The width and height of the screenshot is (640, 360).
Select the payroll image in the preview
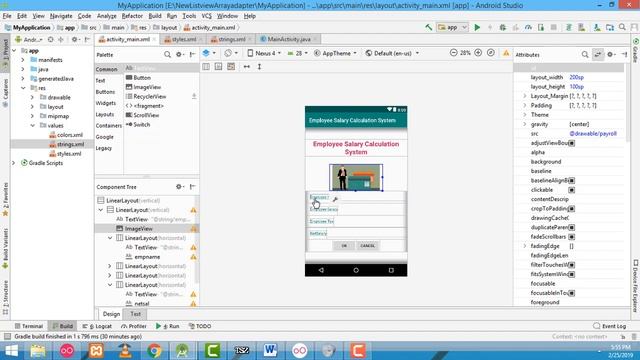pyautogui.click(x=356, y=177)
